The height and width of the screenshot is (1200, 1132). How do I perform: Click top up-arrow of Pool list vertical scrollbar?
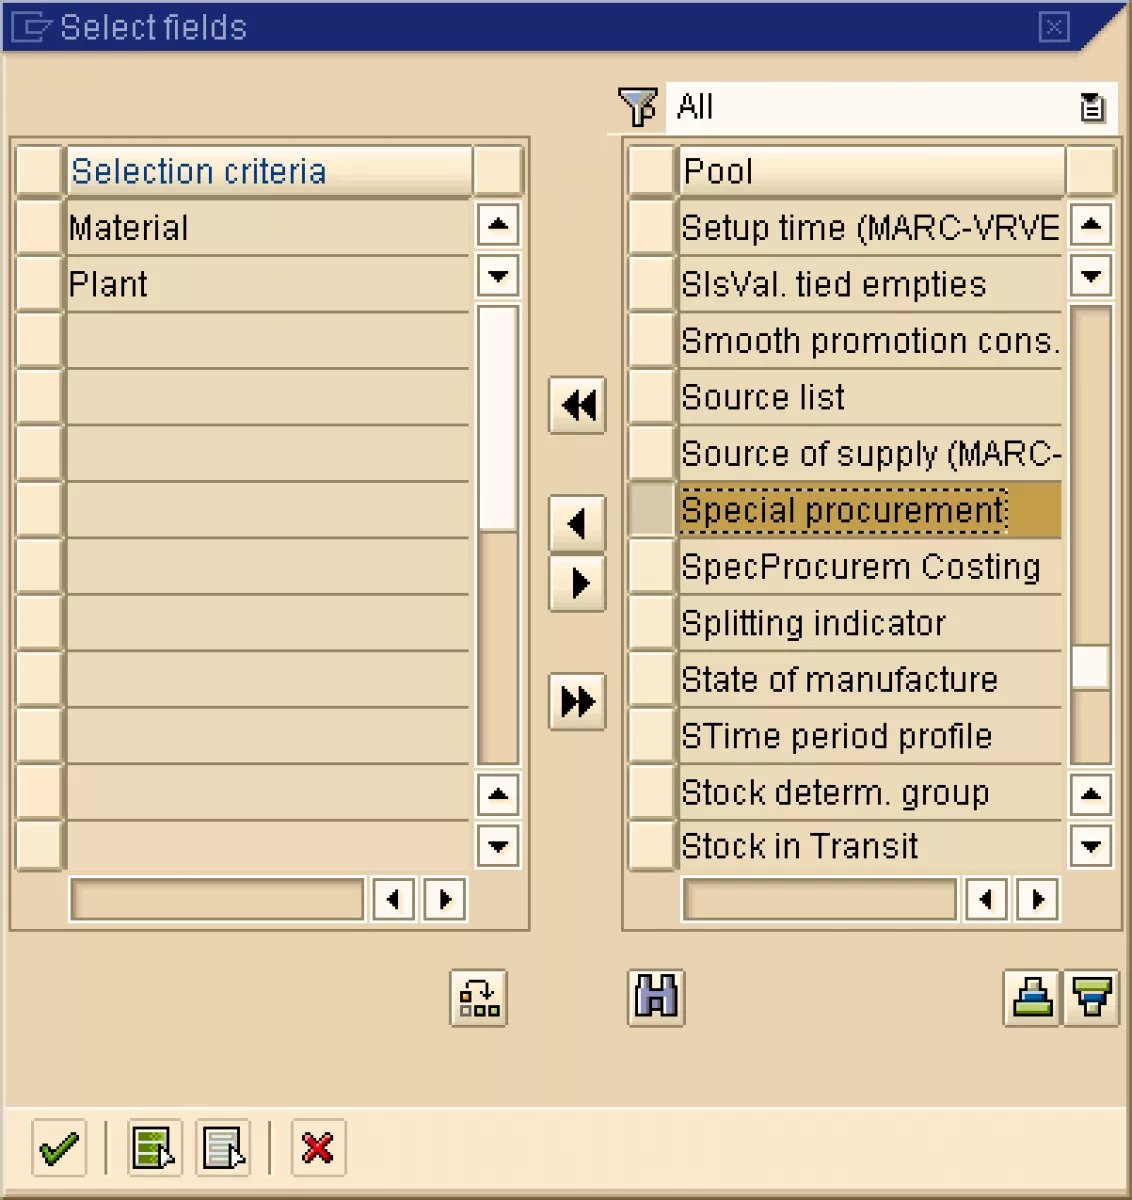(1091, 225)
